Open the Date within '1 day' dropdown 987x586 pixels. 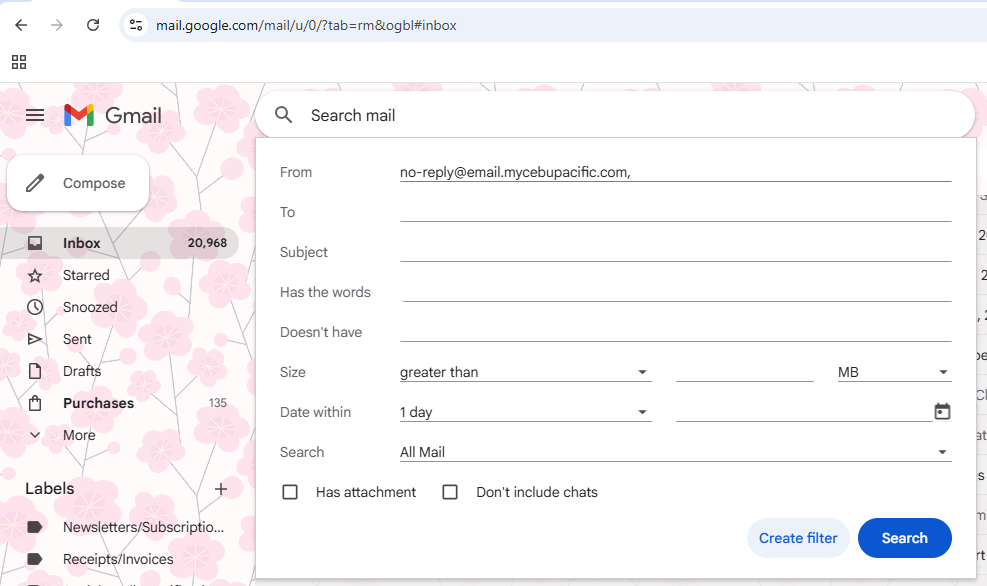click(x=526, y=412)
